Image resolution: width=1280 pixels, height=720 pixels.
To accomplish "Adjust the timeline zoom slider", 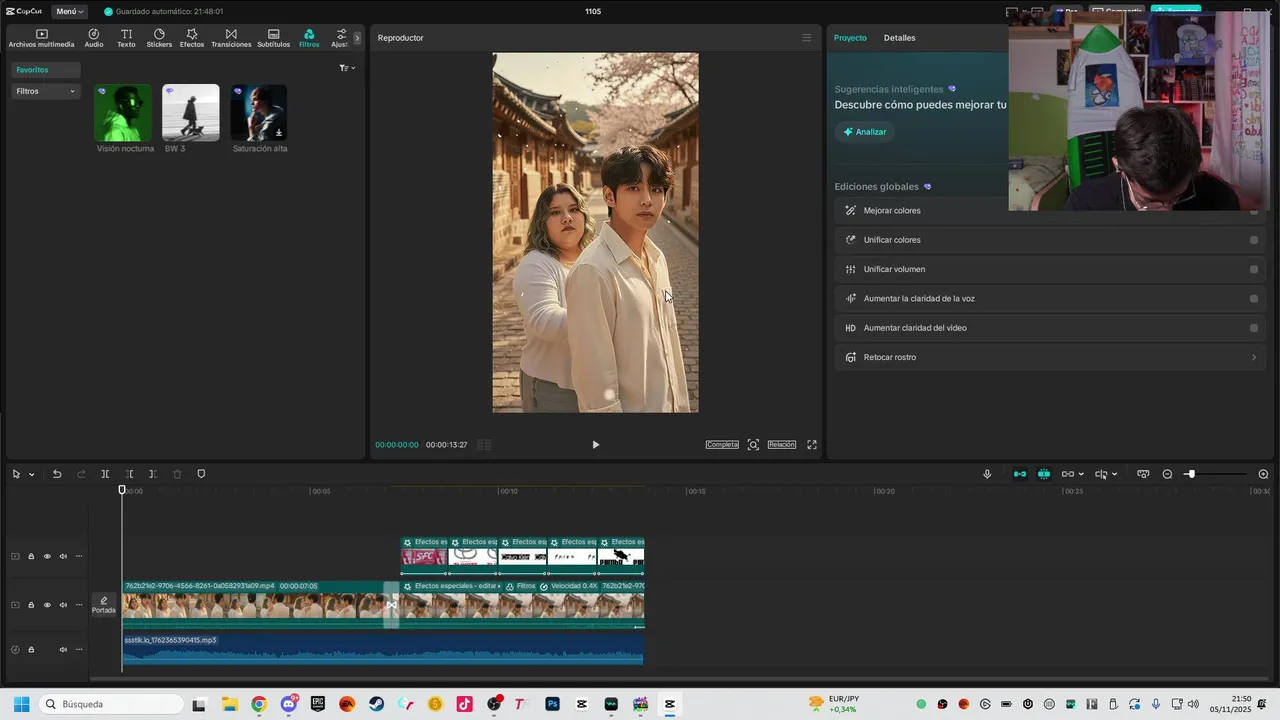I will point(1191,474).
